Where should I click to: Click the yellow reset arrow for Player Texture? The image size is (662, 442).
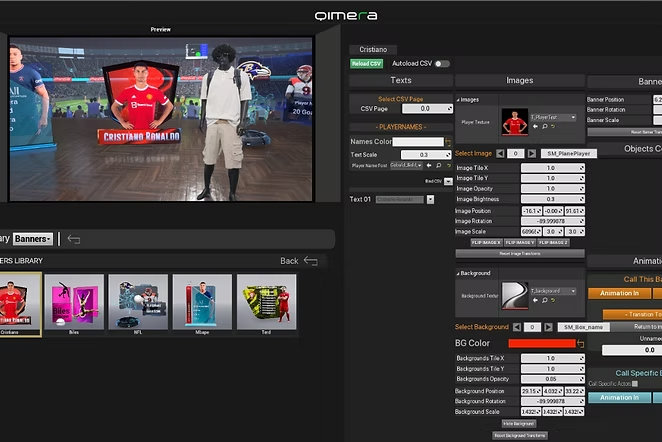point(553,126)
